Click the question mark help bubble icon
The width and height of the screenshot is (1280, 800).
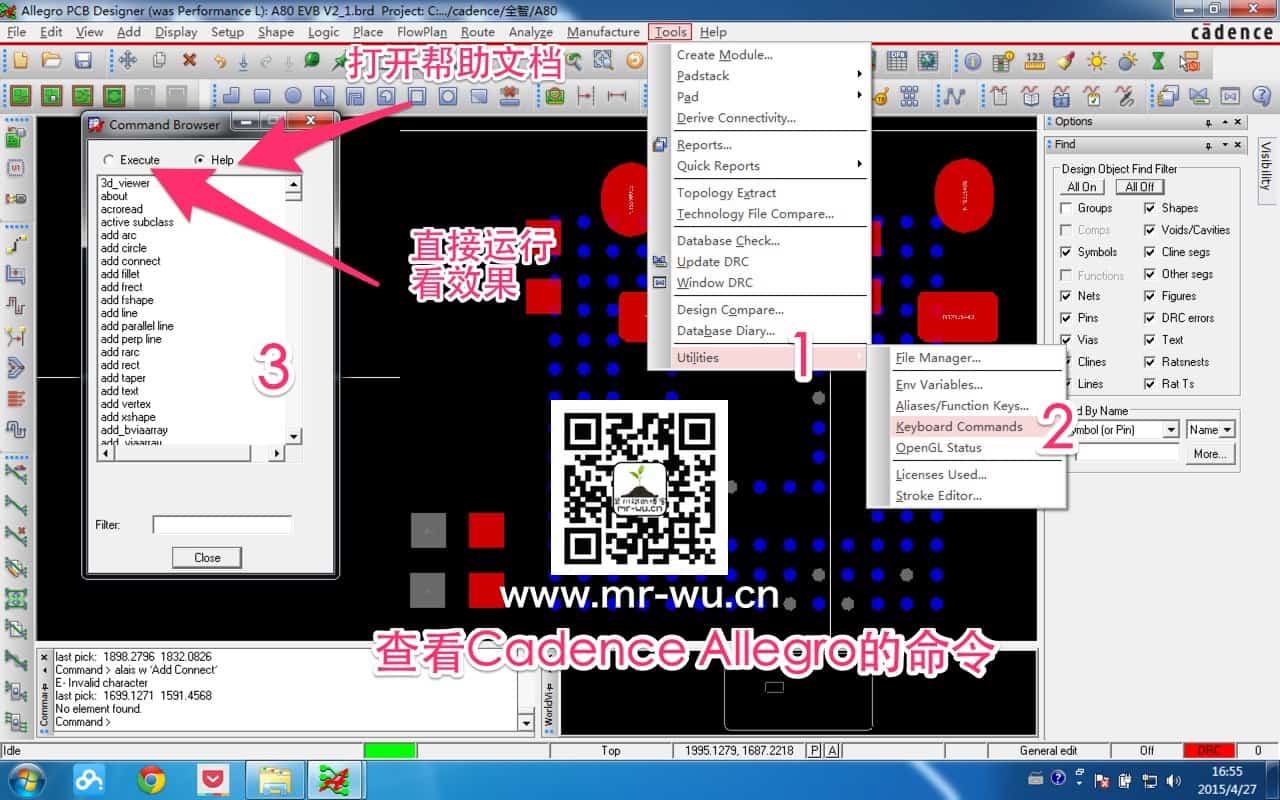[1260, 96]
